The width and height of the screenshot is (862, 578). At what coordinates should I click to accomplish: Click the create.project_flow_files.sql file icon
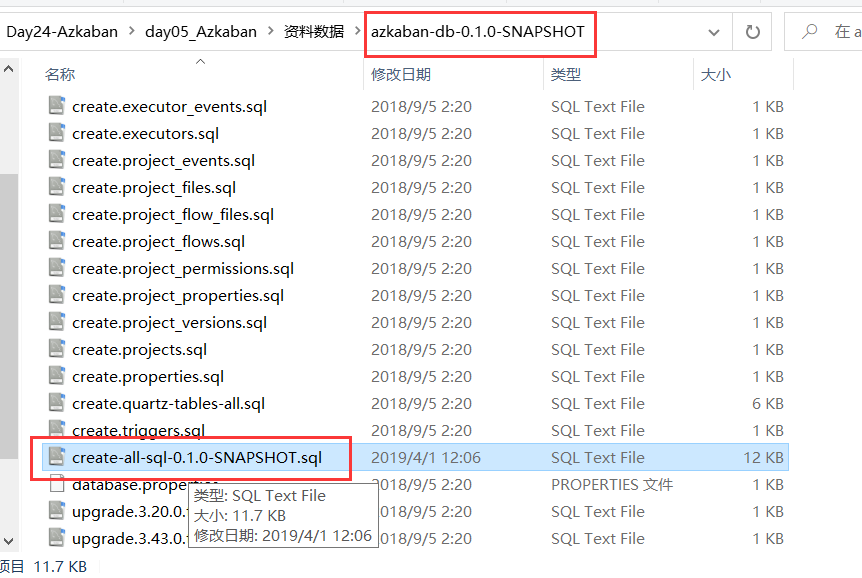click(x=57, y=213)
